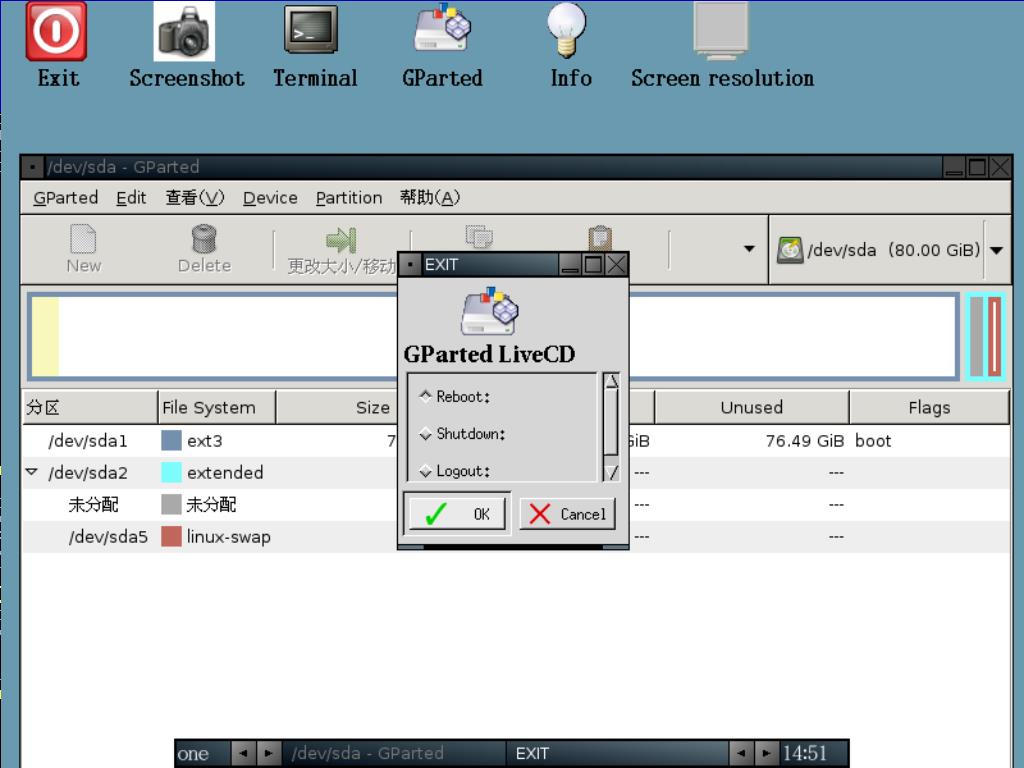This screenshot has height=768, width=1024.
Task: Click the Copy partition toolbar icon
Action: coord(479,236)
